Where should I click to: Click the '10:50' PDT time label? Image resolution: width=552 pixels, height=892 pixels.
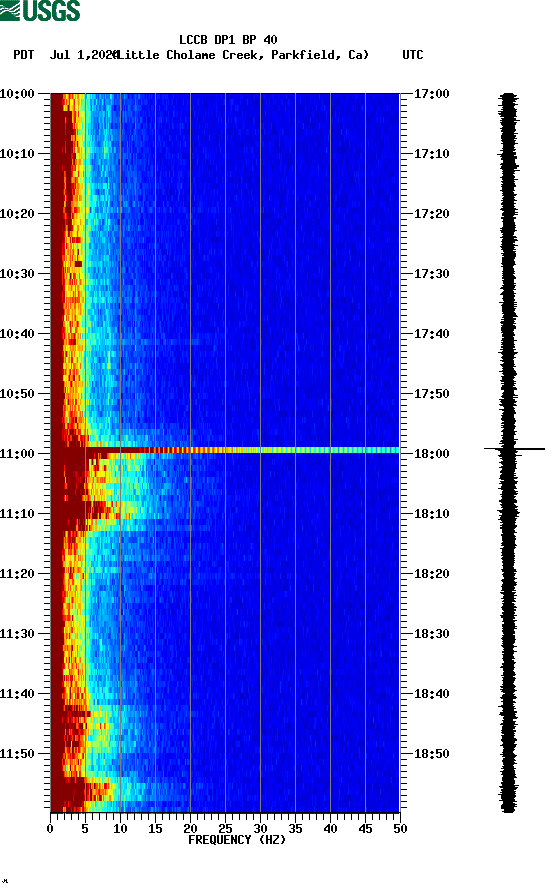(17, 394)
